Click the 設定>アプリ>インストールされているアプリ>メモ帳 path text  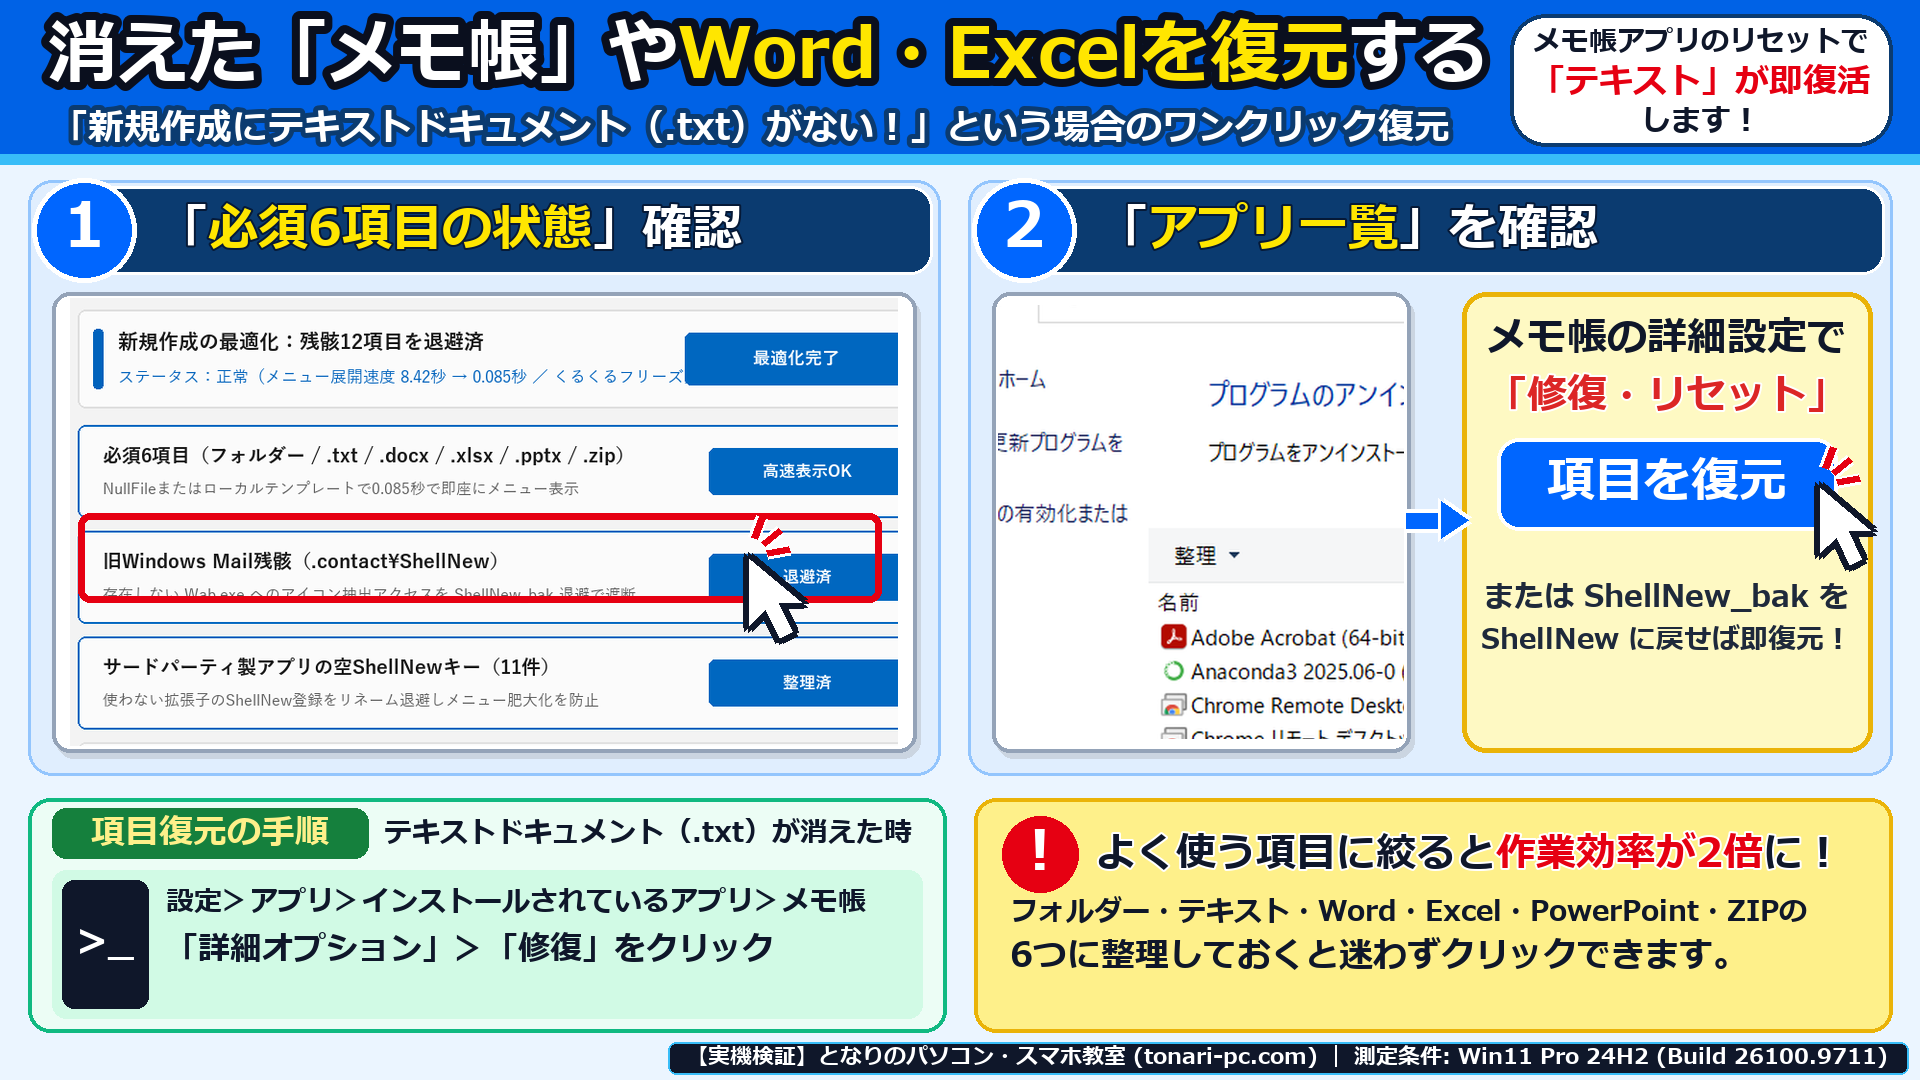coord(516,901)
